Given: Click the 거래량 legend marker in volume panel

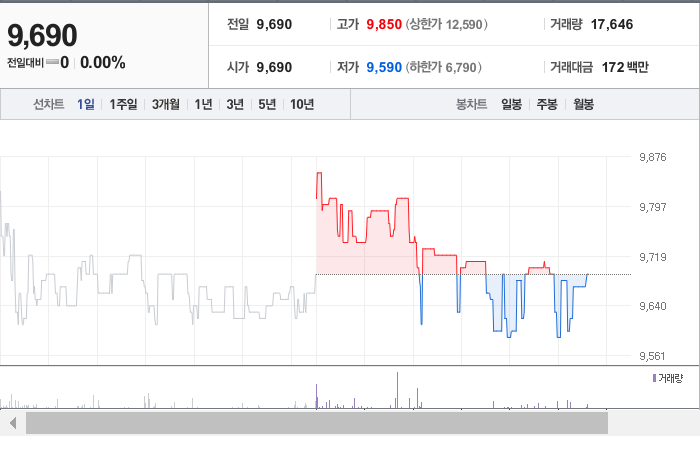Looking at the screenshot, I should click(654, 378).
